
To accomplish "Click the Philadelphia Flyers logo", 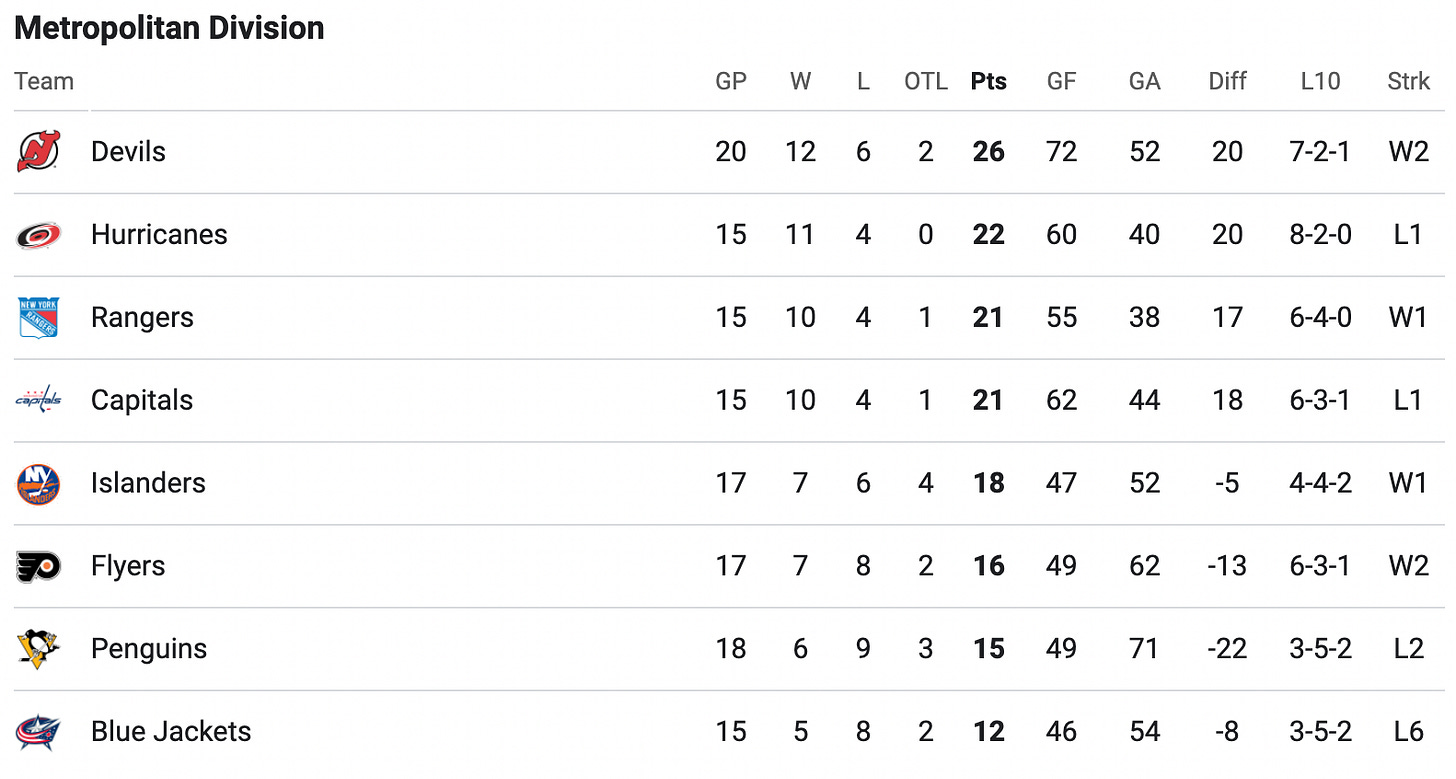I will [x=39, y=566].
